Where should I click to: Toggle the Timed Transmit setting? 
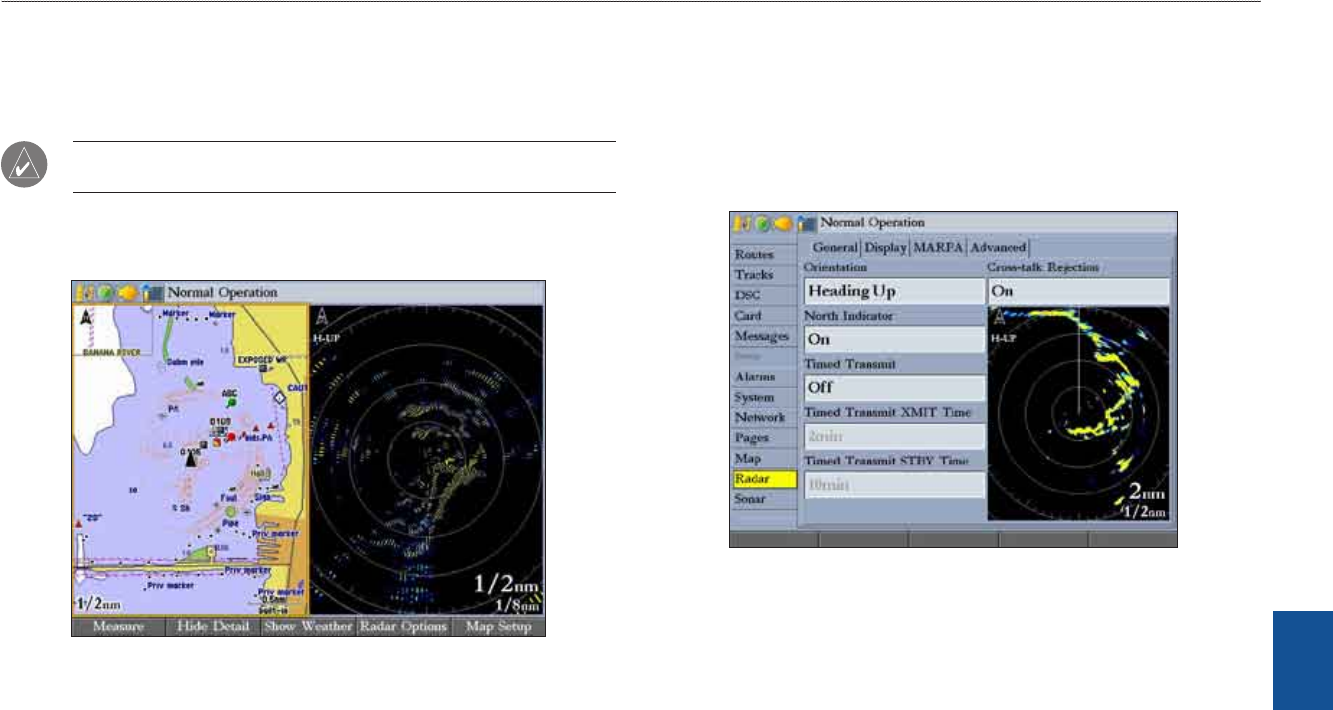(x=894, y=388)
